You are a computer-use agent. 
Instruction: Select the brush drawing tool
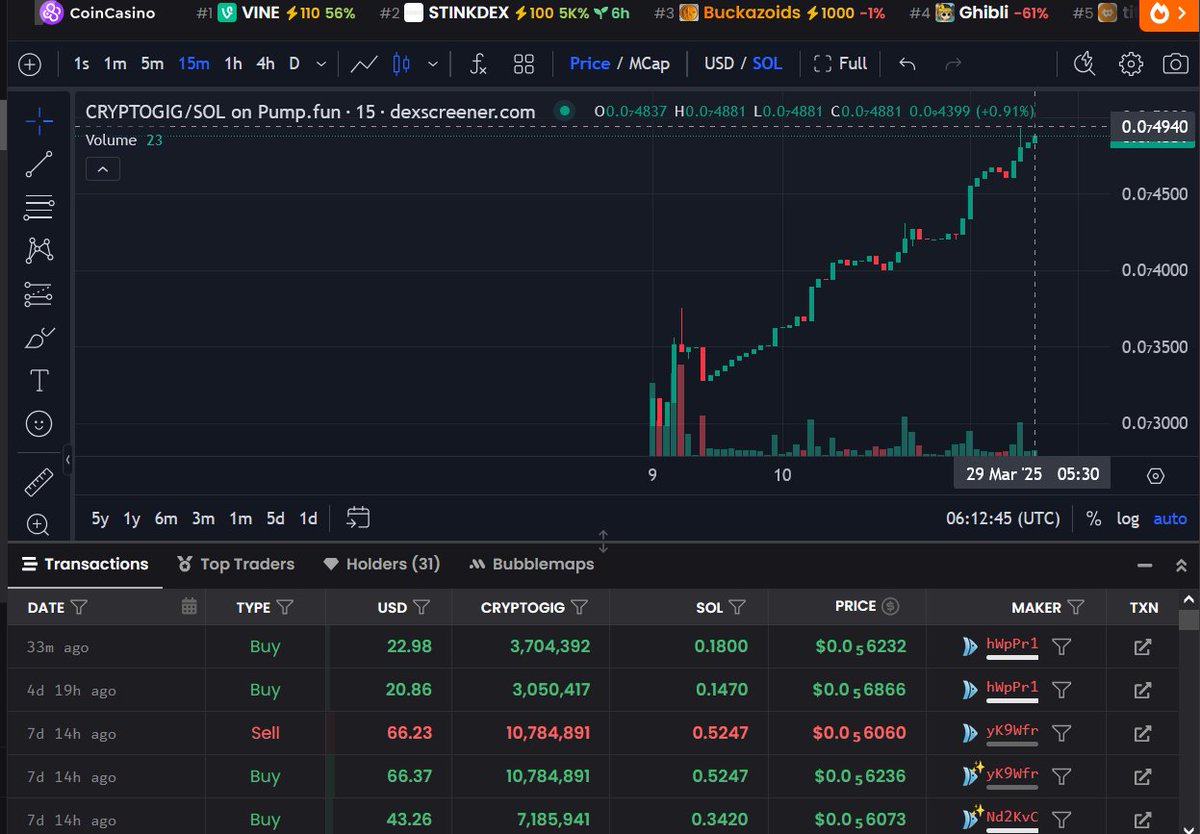39,338
